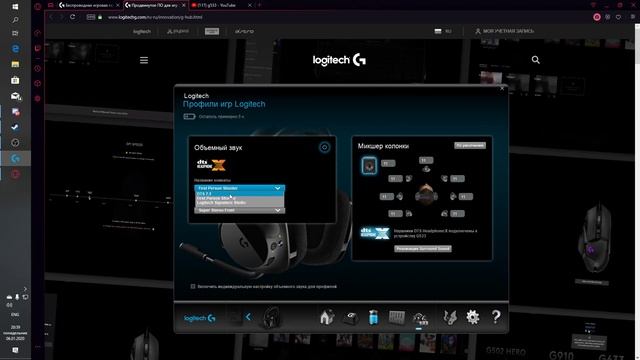Choose First Person Shooter list option
This screenshot has height=360, width=640.
pos(239,198)
